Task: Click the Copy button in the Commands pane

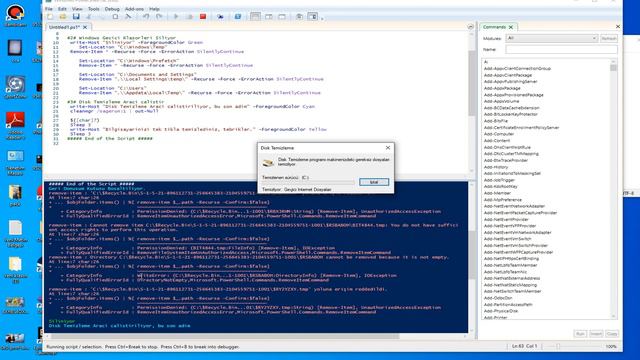Action: pyautogui.click(x=611, y=334)
